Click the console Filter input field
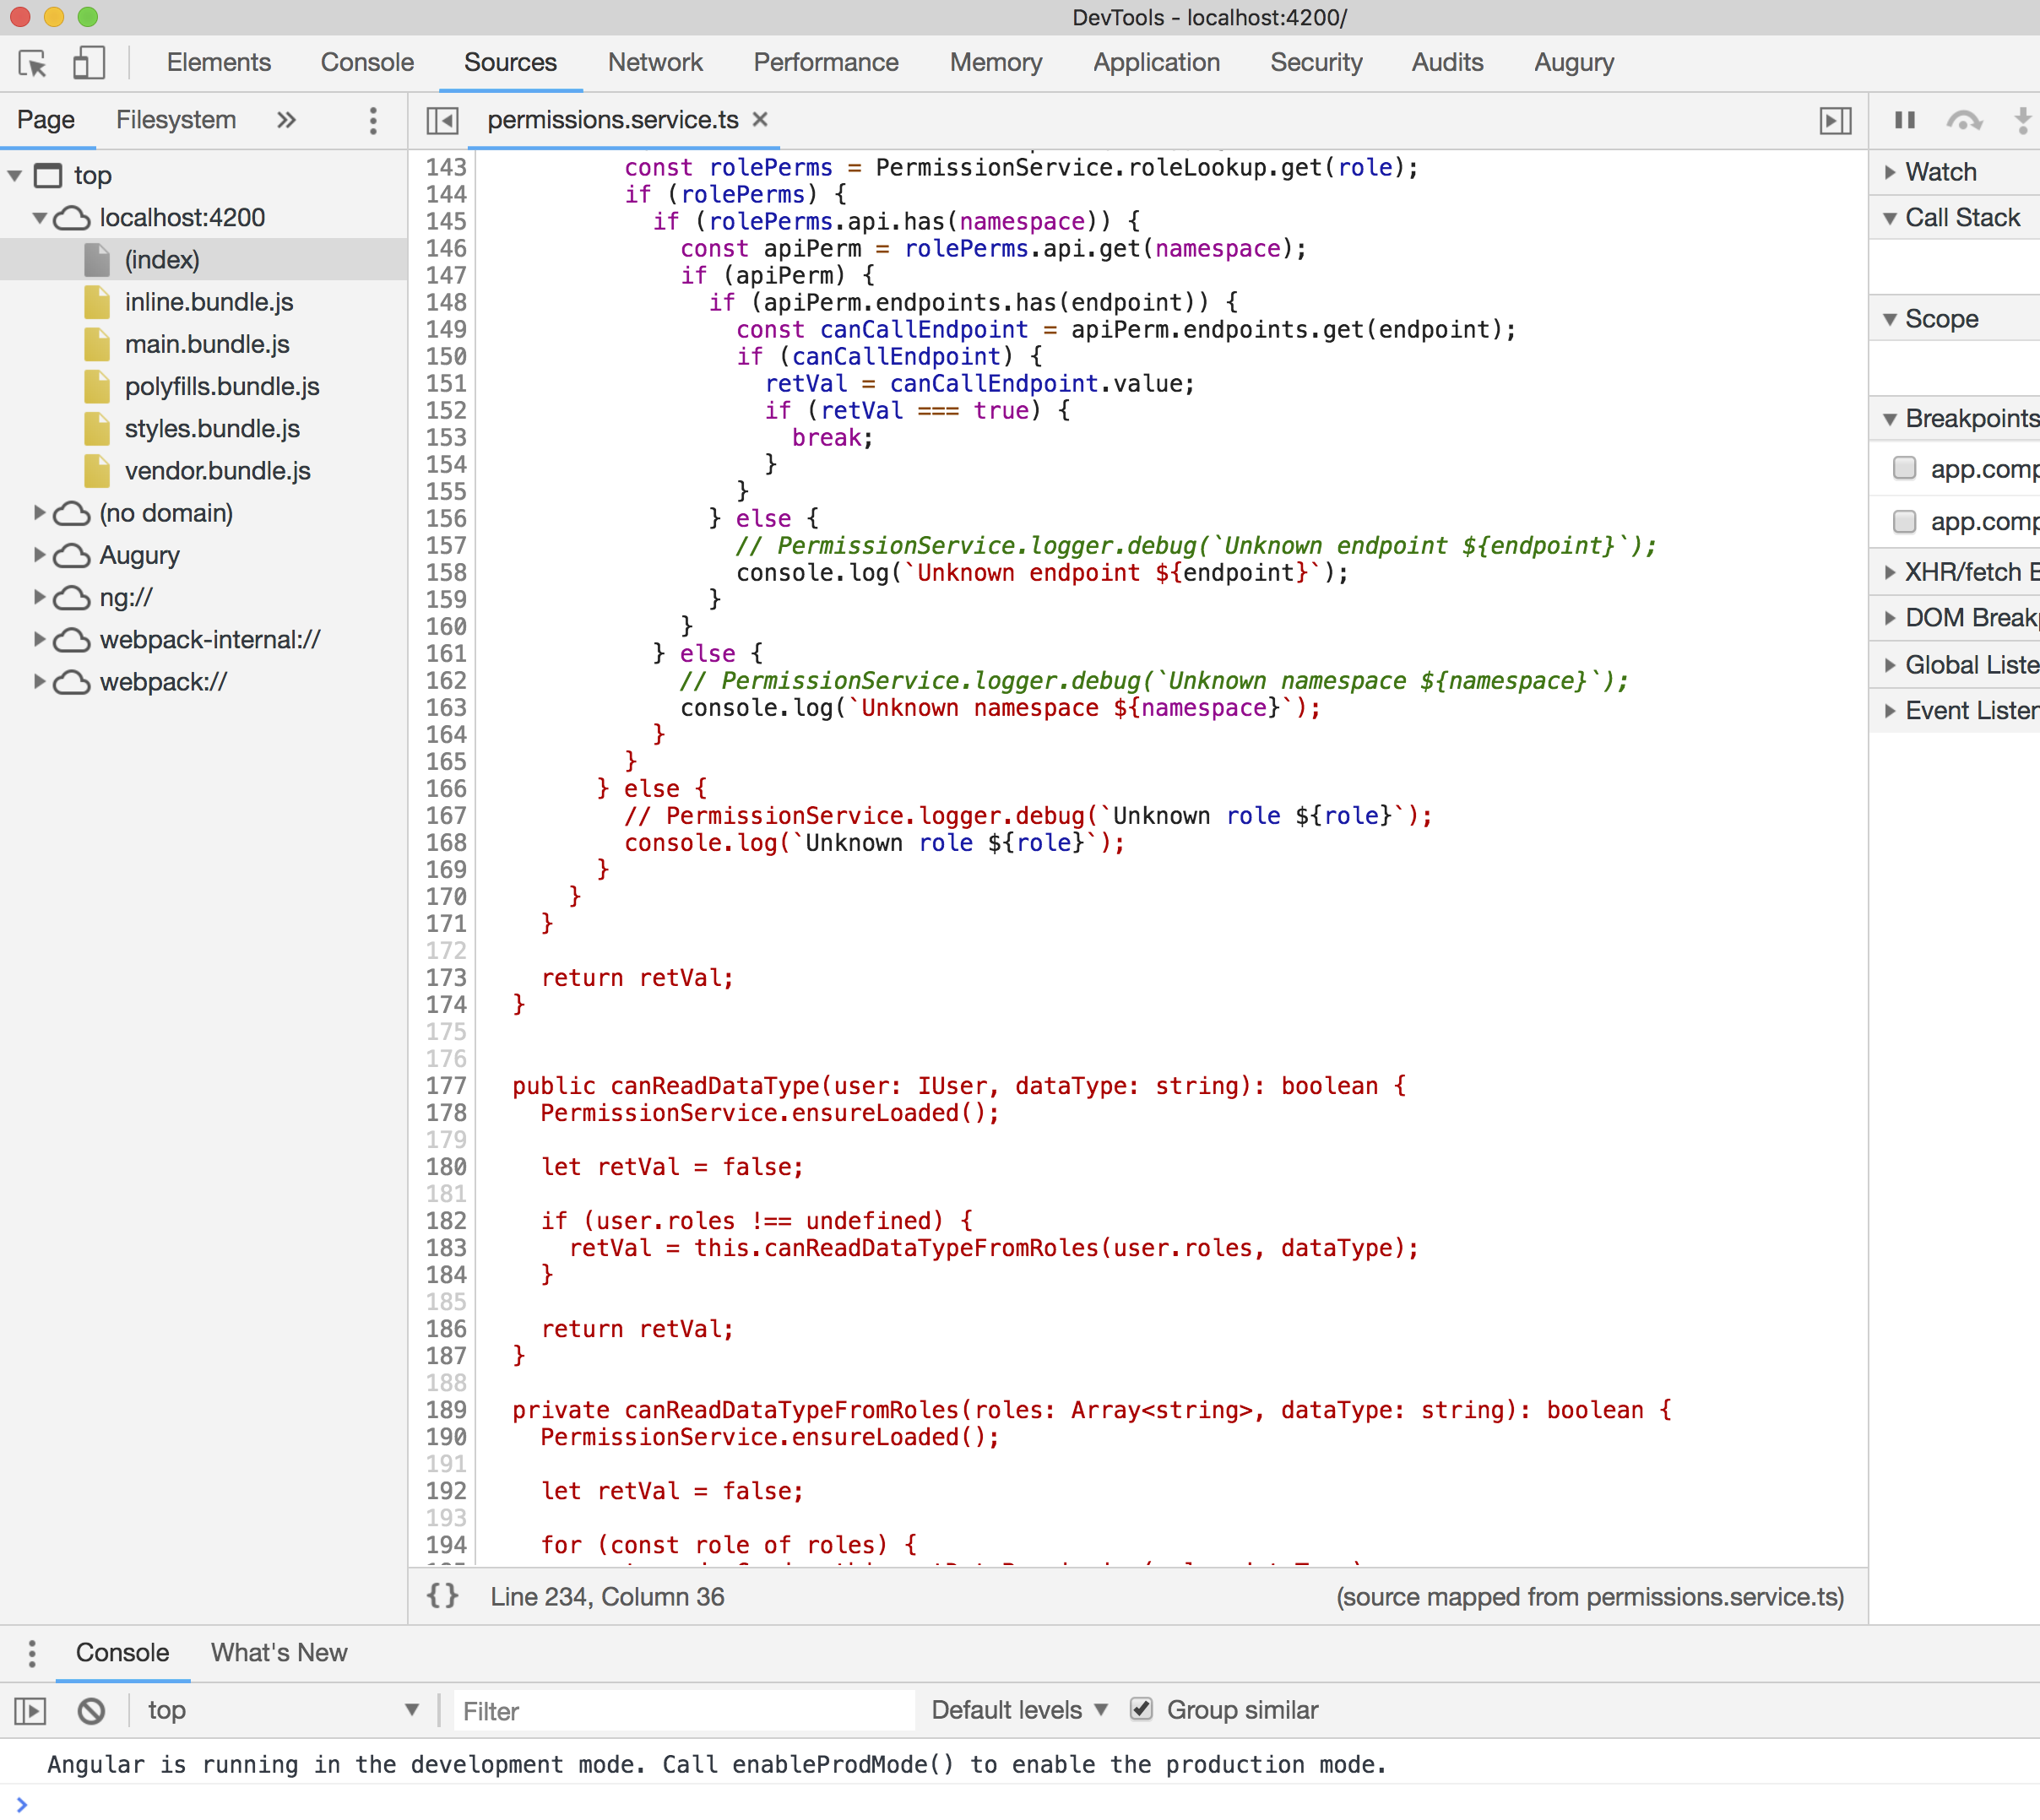 [x=684, y=1711]
